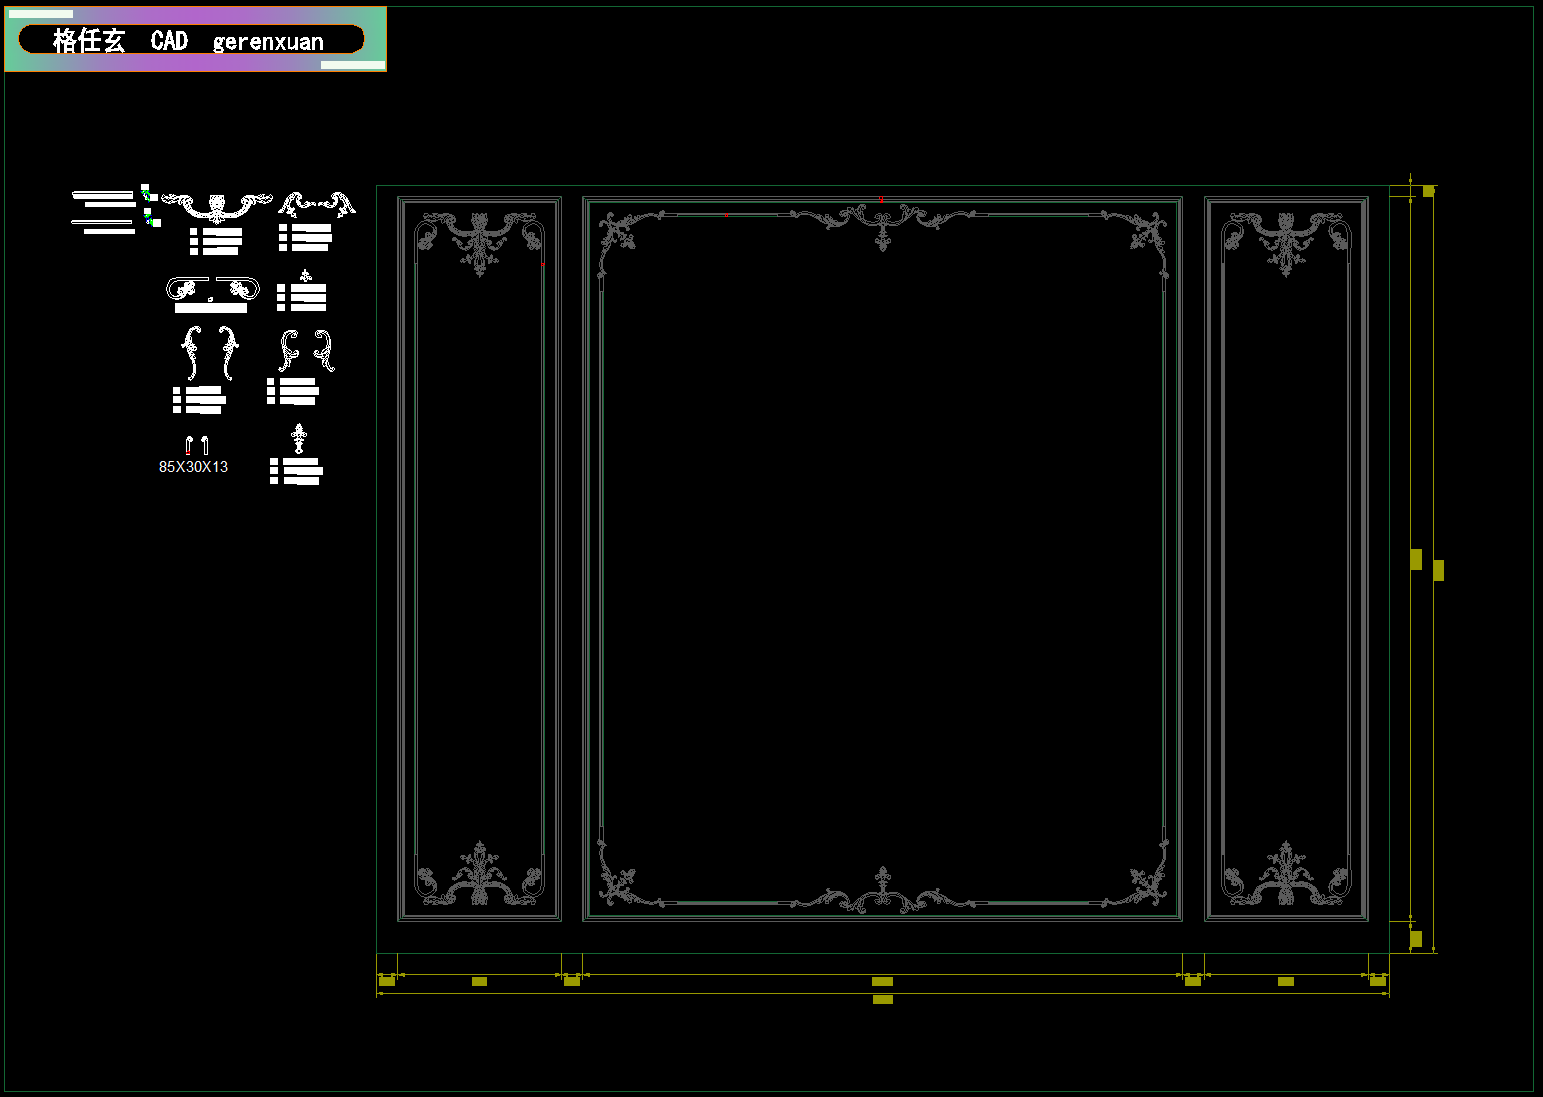Screen dimensions: 1543x1097
Task: Select the top molding profile strip in legend
Action: click(x=103, y=198)
